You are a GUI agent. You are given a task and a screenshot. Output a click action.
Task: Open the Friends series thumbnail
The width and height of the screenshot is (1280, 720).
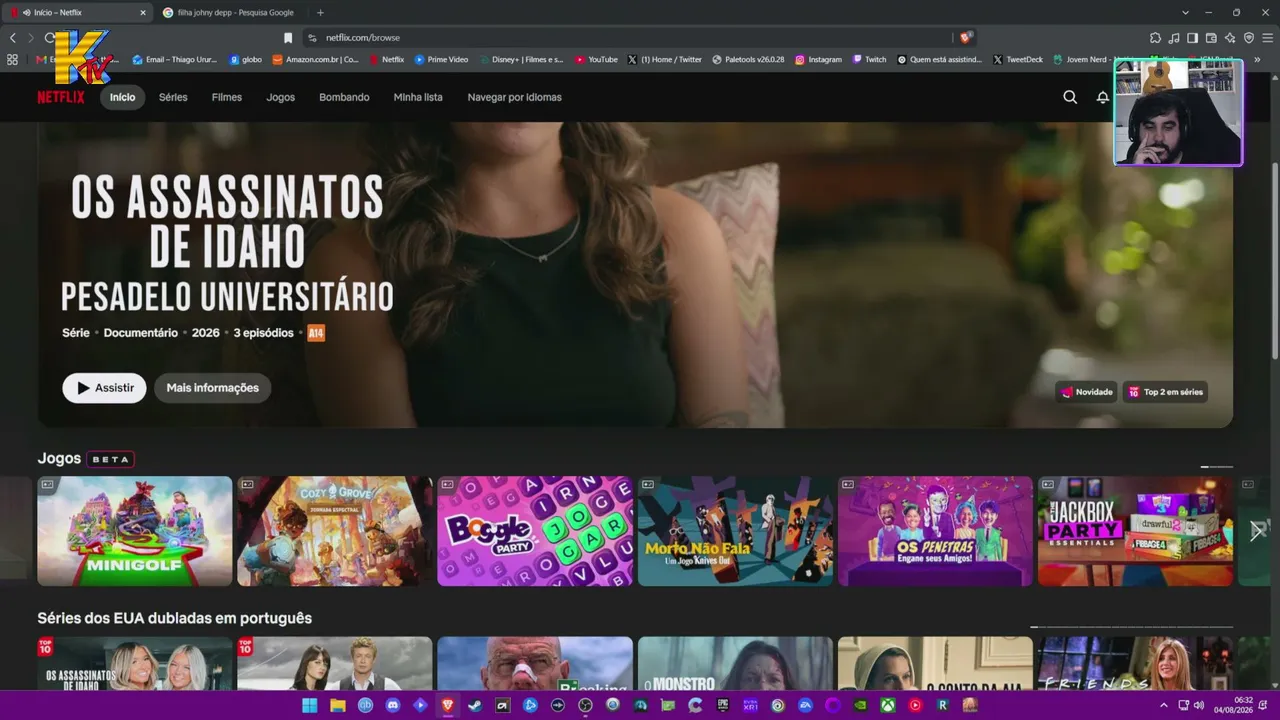[x=1135, y=664]
